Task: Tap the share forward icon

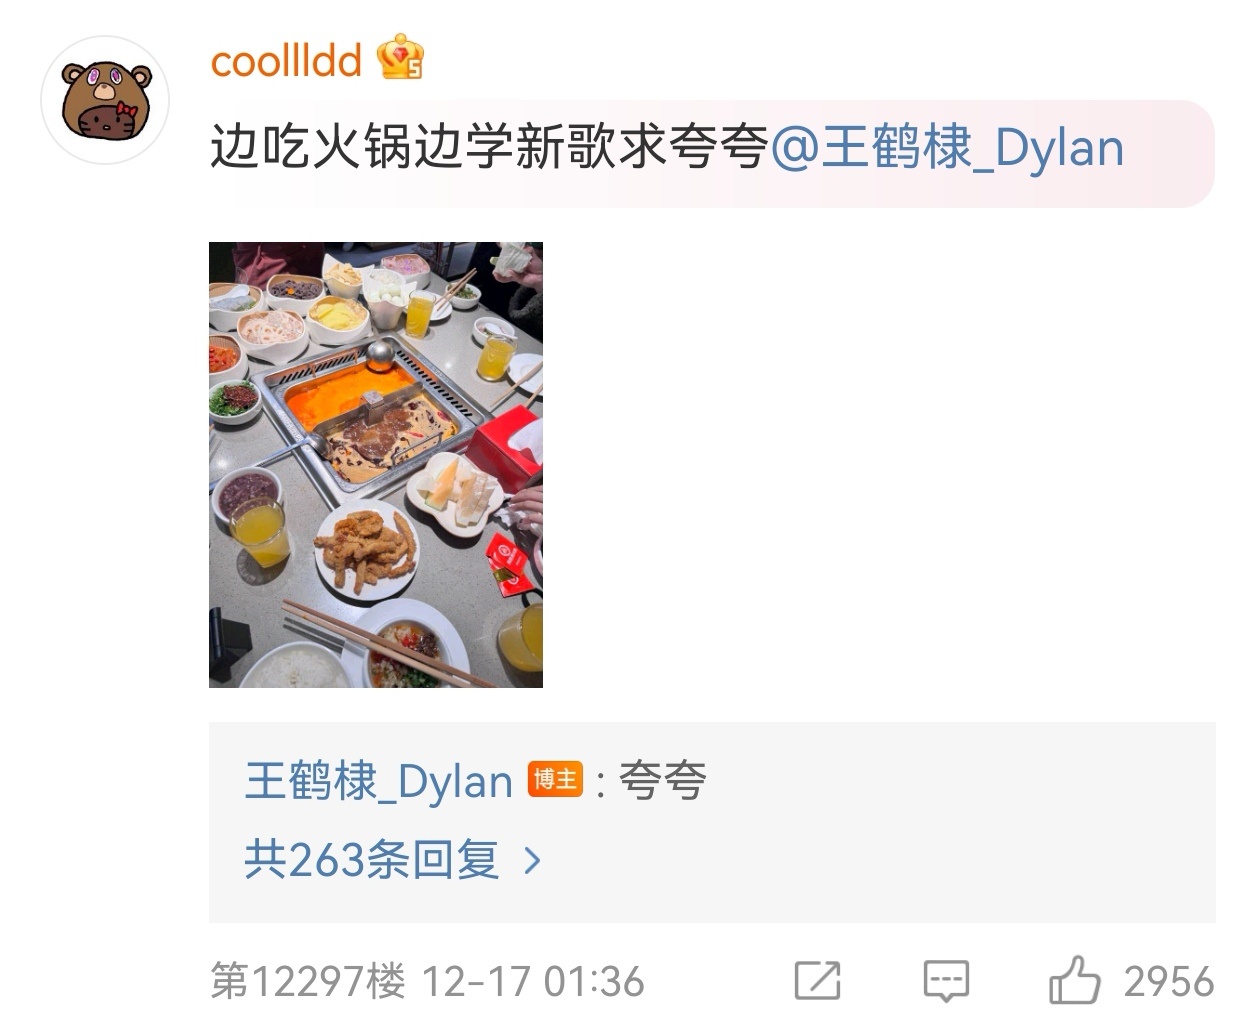Action: pos(818,980)
